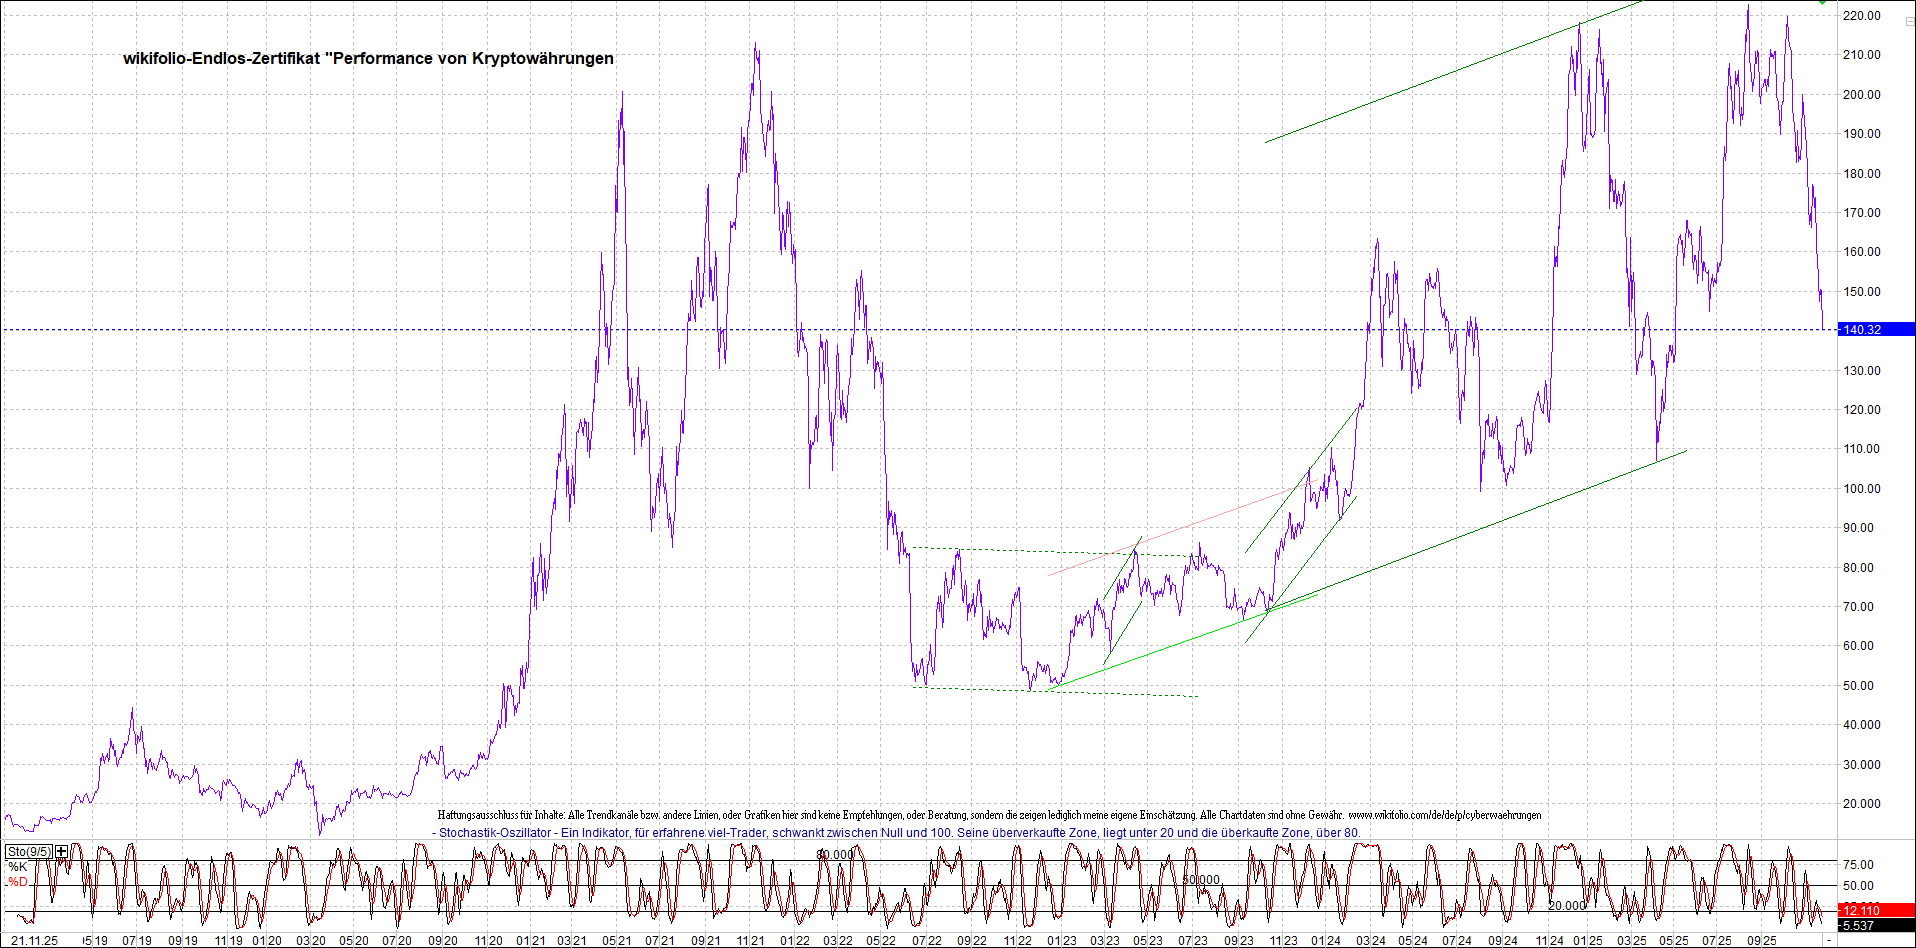Click the blue Stochastik-Oszillator description text
This screenshot has height=948, width=1916.
899,832
